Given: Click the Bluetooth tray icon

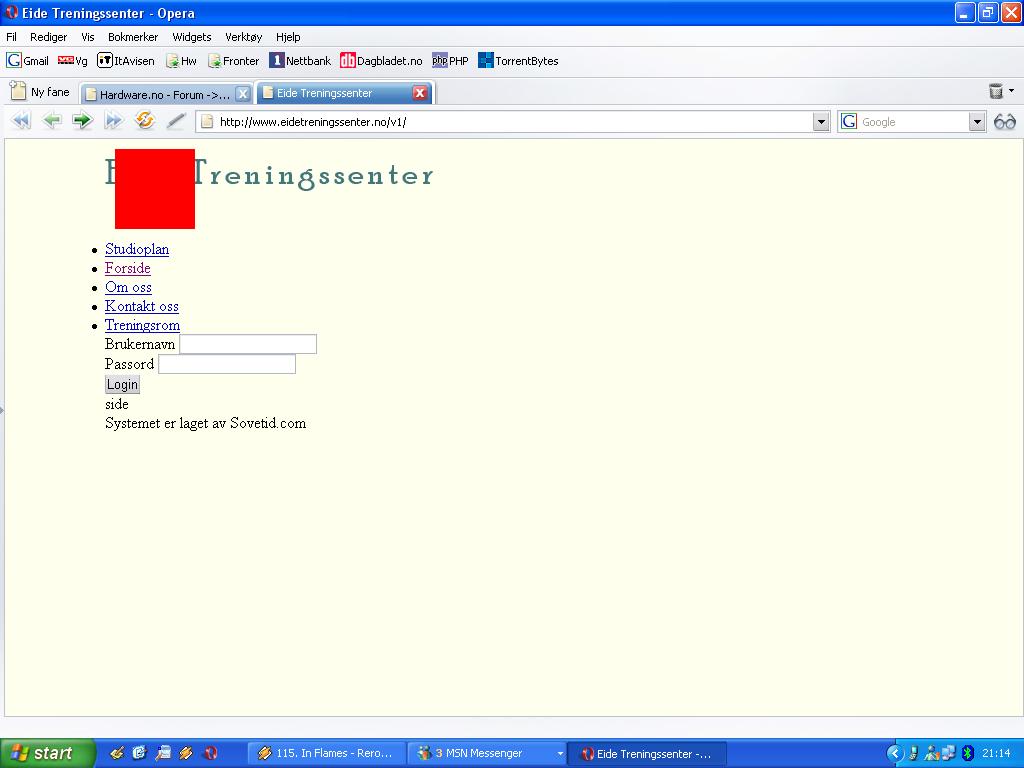Looking at the screenshot, I should [x=968, y=754].
